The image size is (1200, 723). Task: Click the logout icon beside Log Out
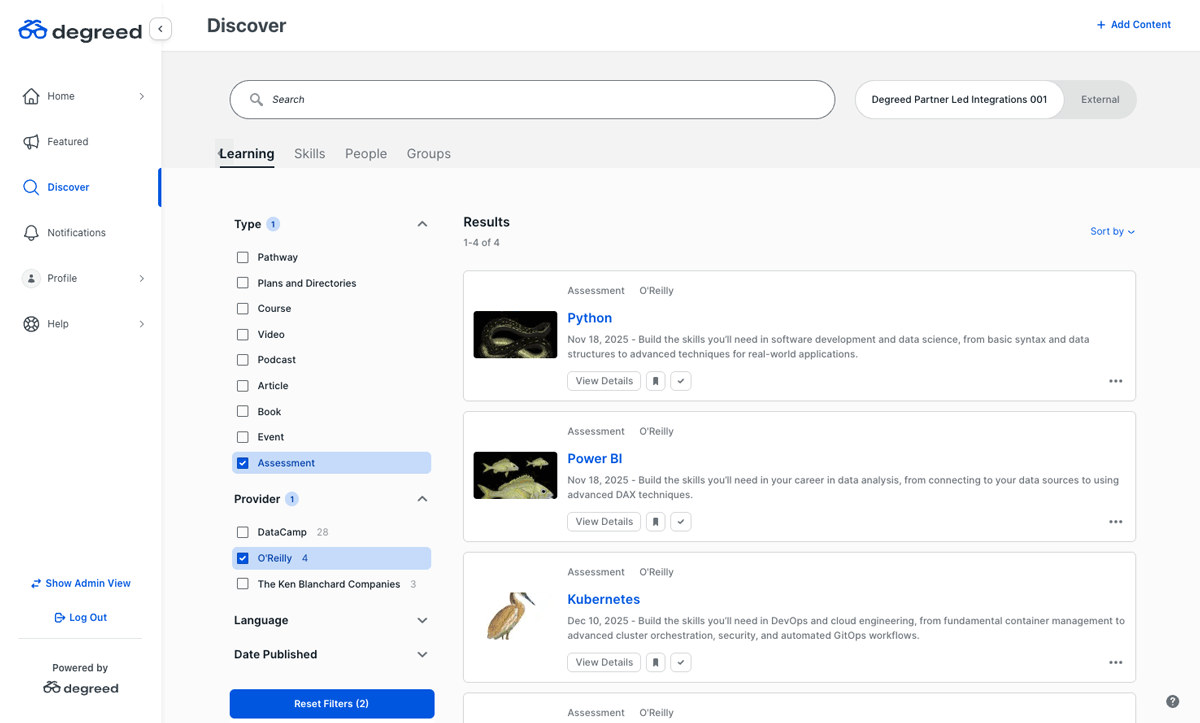pyautogui.click(x=59, y=618)
